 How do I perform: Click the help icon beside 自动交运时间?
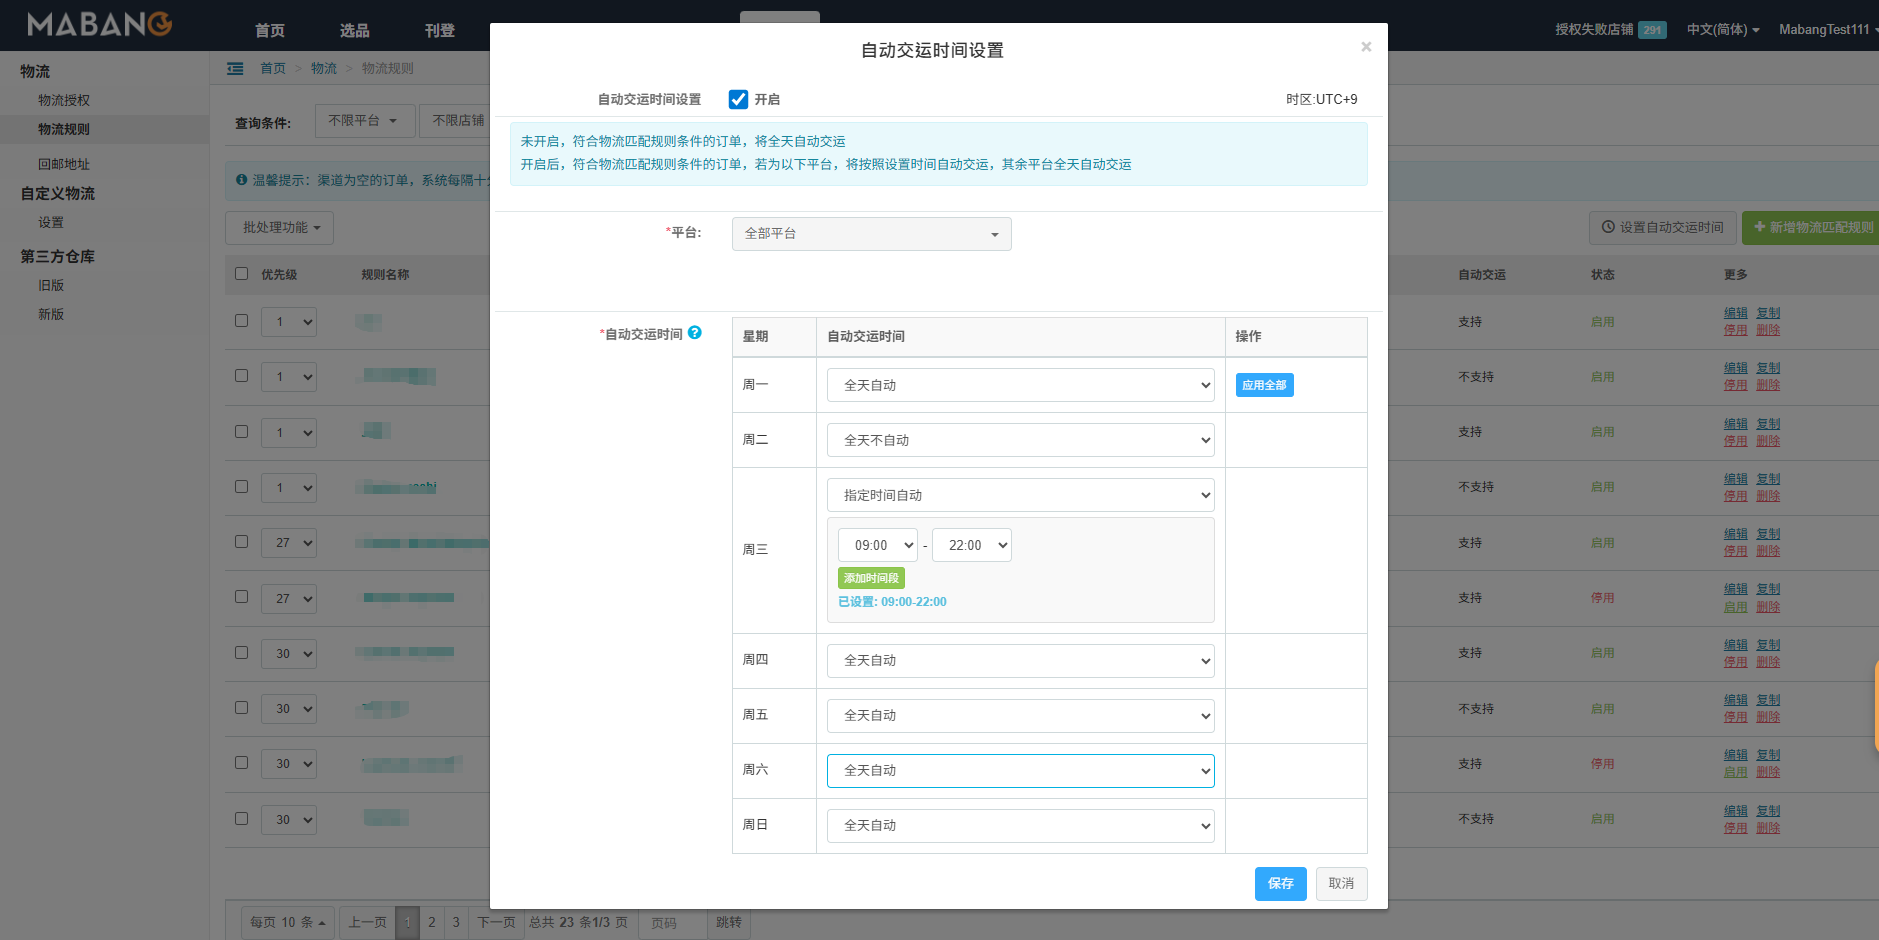pos(695,333)
